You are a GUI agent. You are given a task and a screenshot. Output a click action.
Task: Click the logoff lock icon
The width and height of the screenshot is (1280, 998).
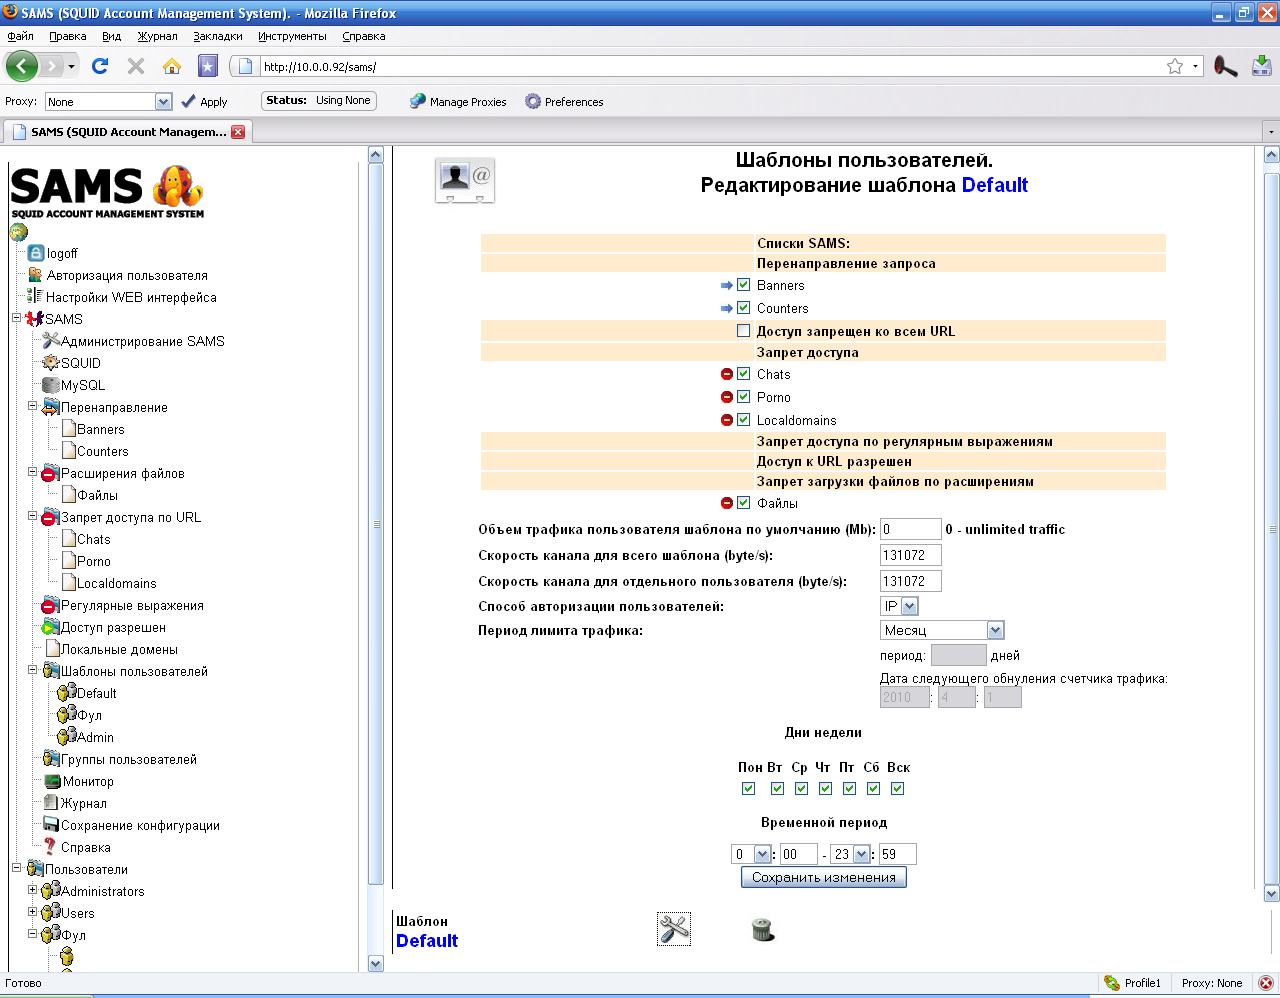[x=36, y=253]
